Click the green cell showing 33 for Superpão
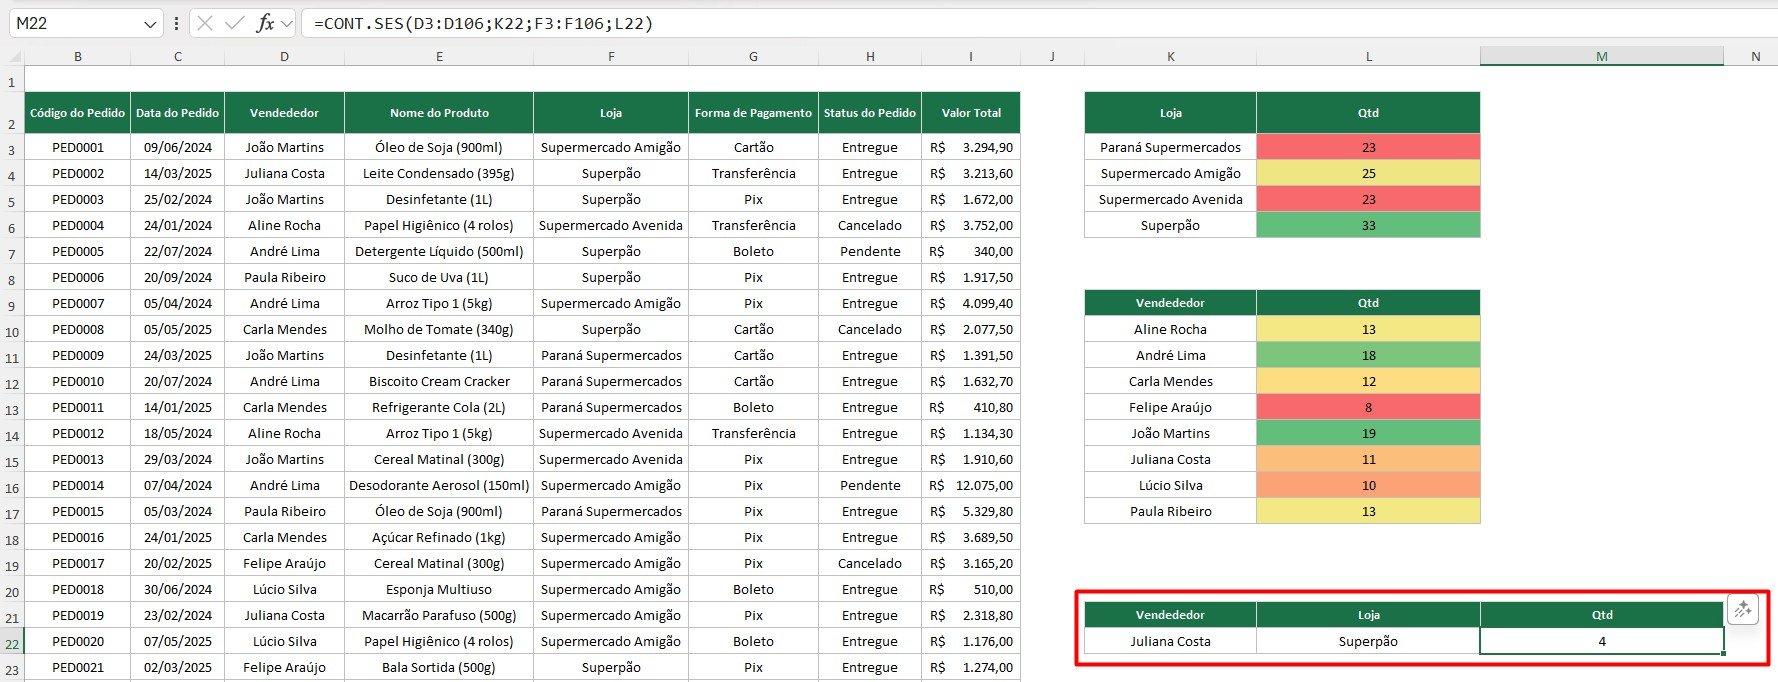1778x682 pixels. [x=1368, y=225]
